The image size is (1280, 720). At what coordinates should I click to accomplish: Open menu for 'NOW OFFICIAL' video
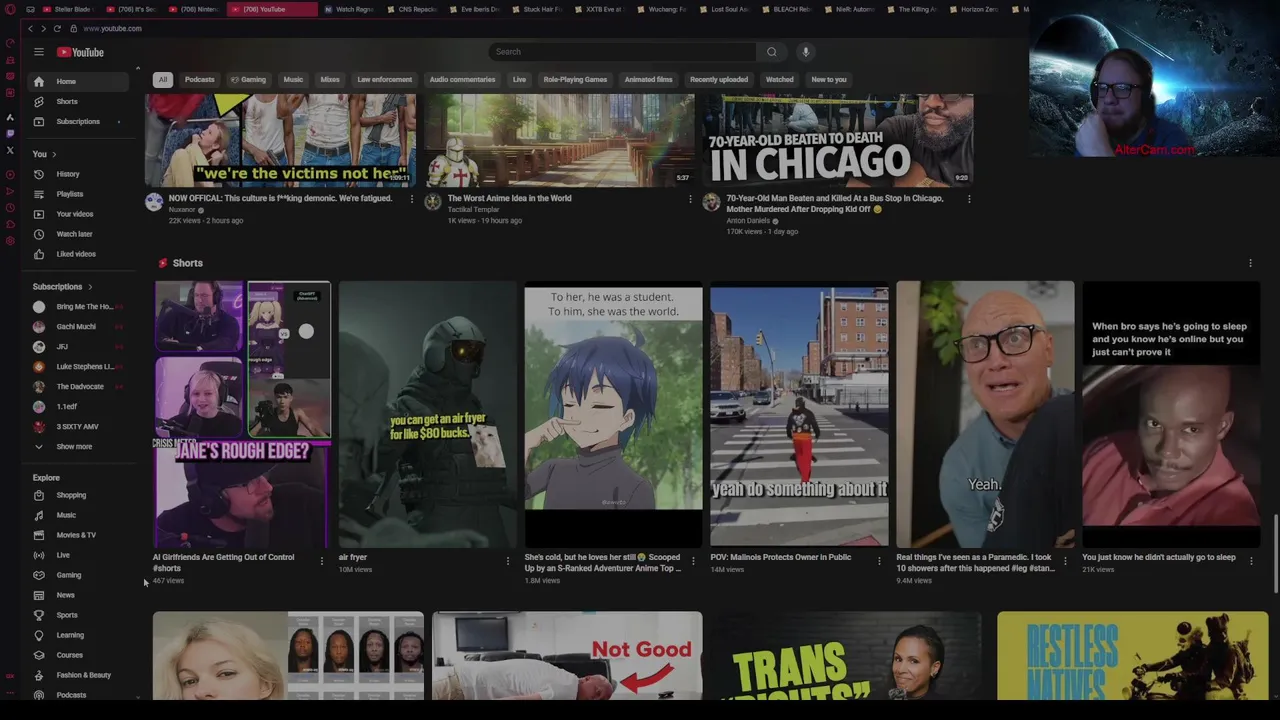[411, 199]
